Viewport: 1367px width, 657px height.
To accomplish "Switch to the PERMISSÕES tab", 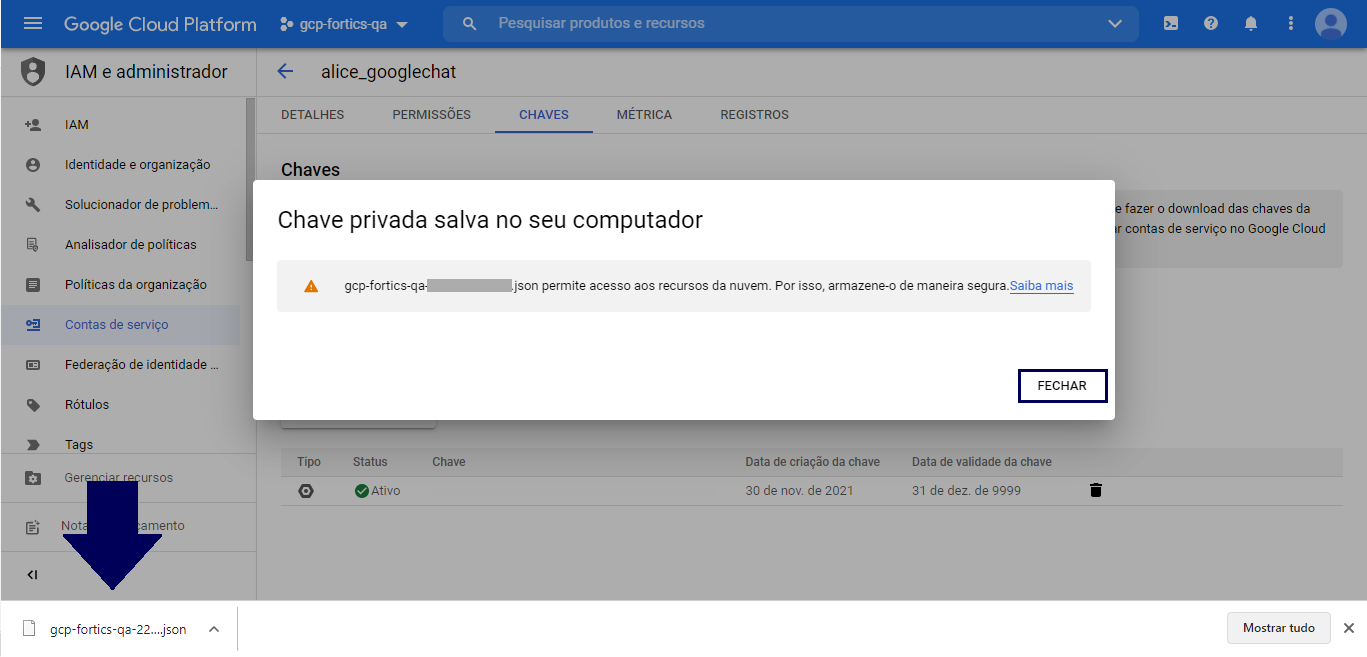I will click(x=432, y=115).
